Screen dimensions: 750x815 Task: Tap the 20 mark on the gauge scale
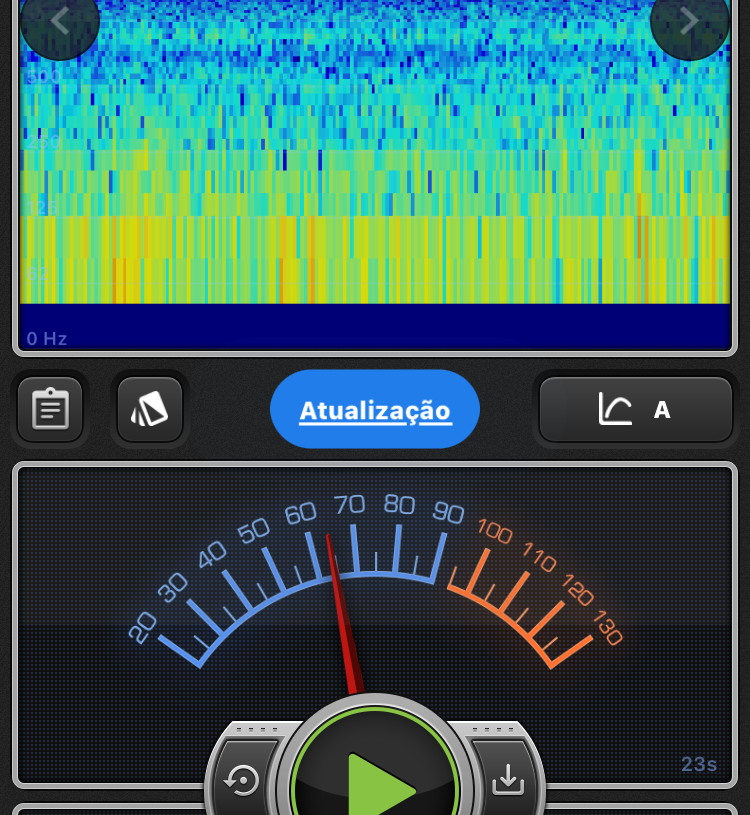143,627
